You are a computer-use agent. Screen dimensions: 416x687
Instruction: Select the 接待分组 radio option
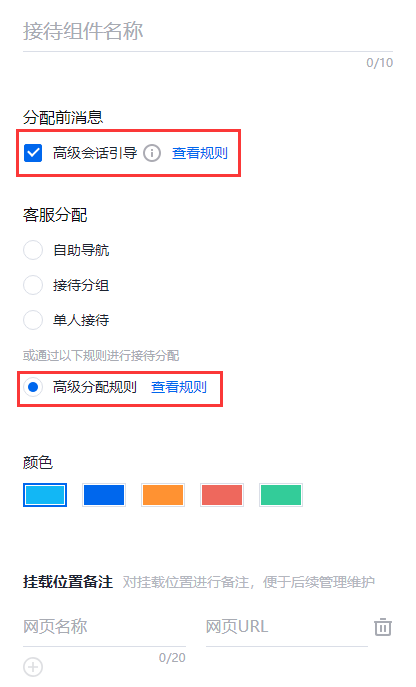(33, 285)
